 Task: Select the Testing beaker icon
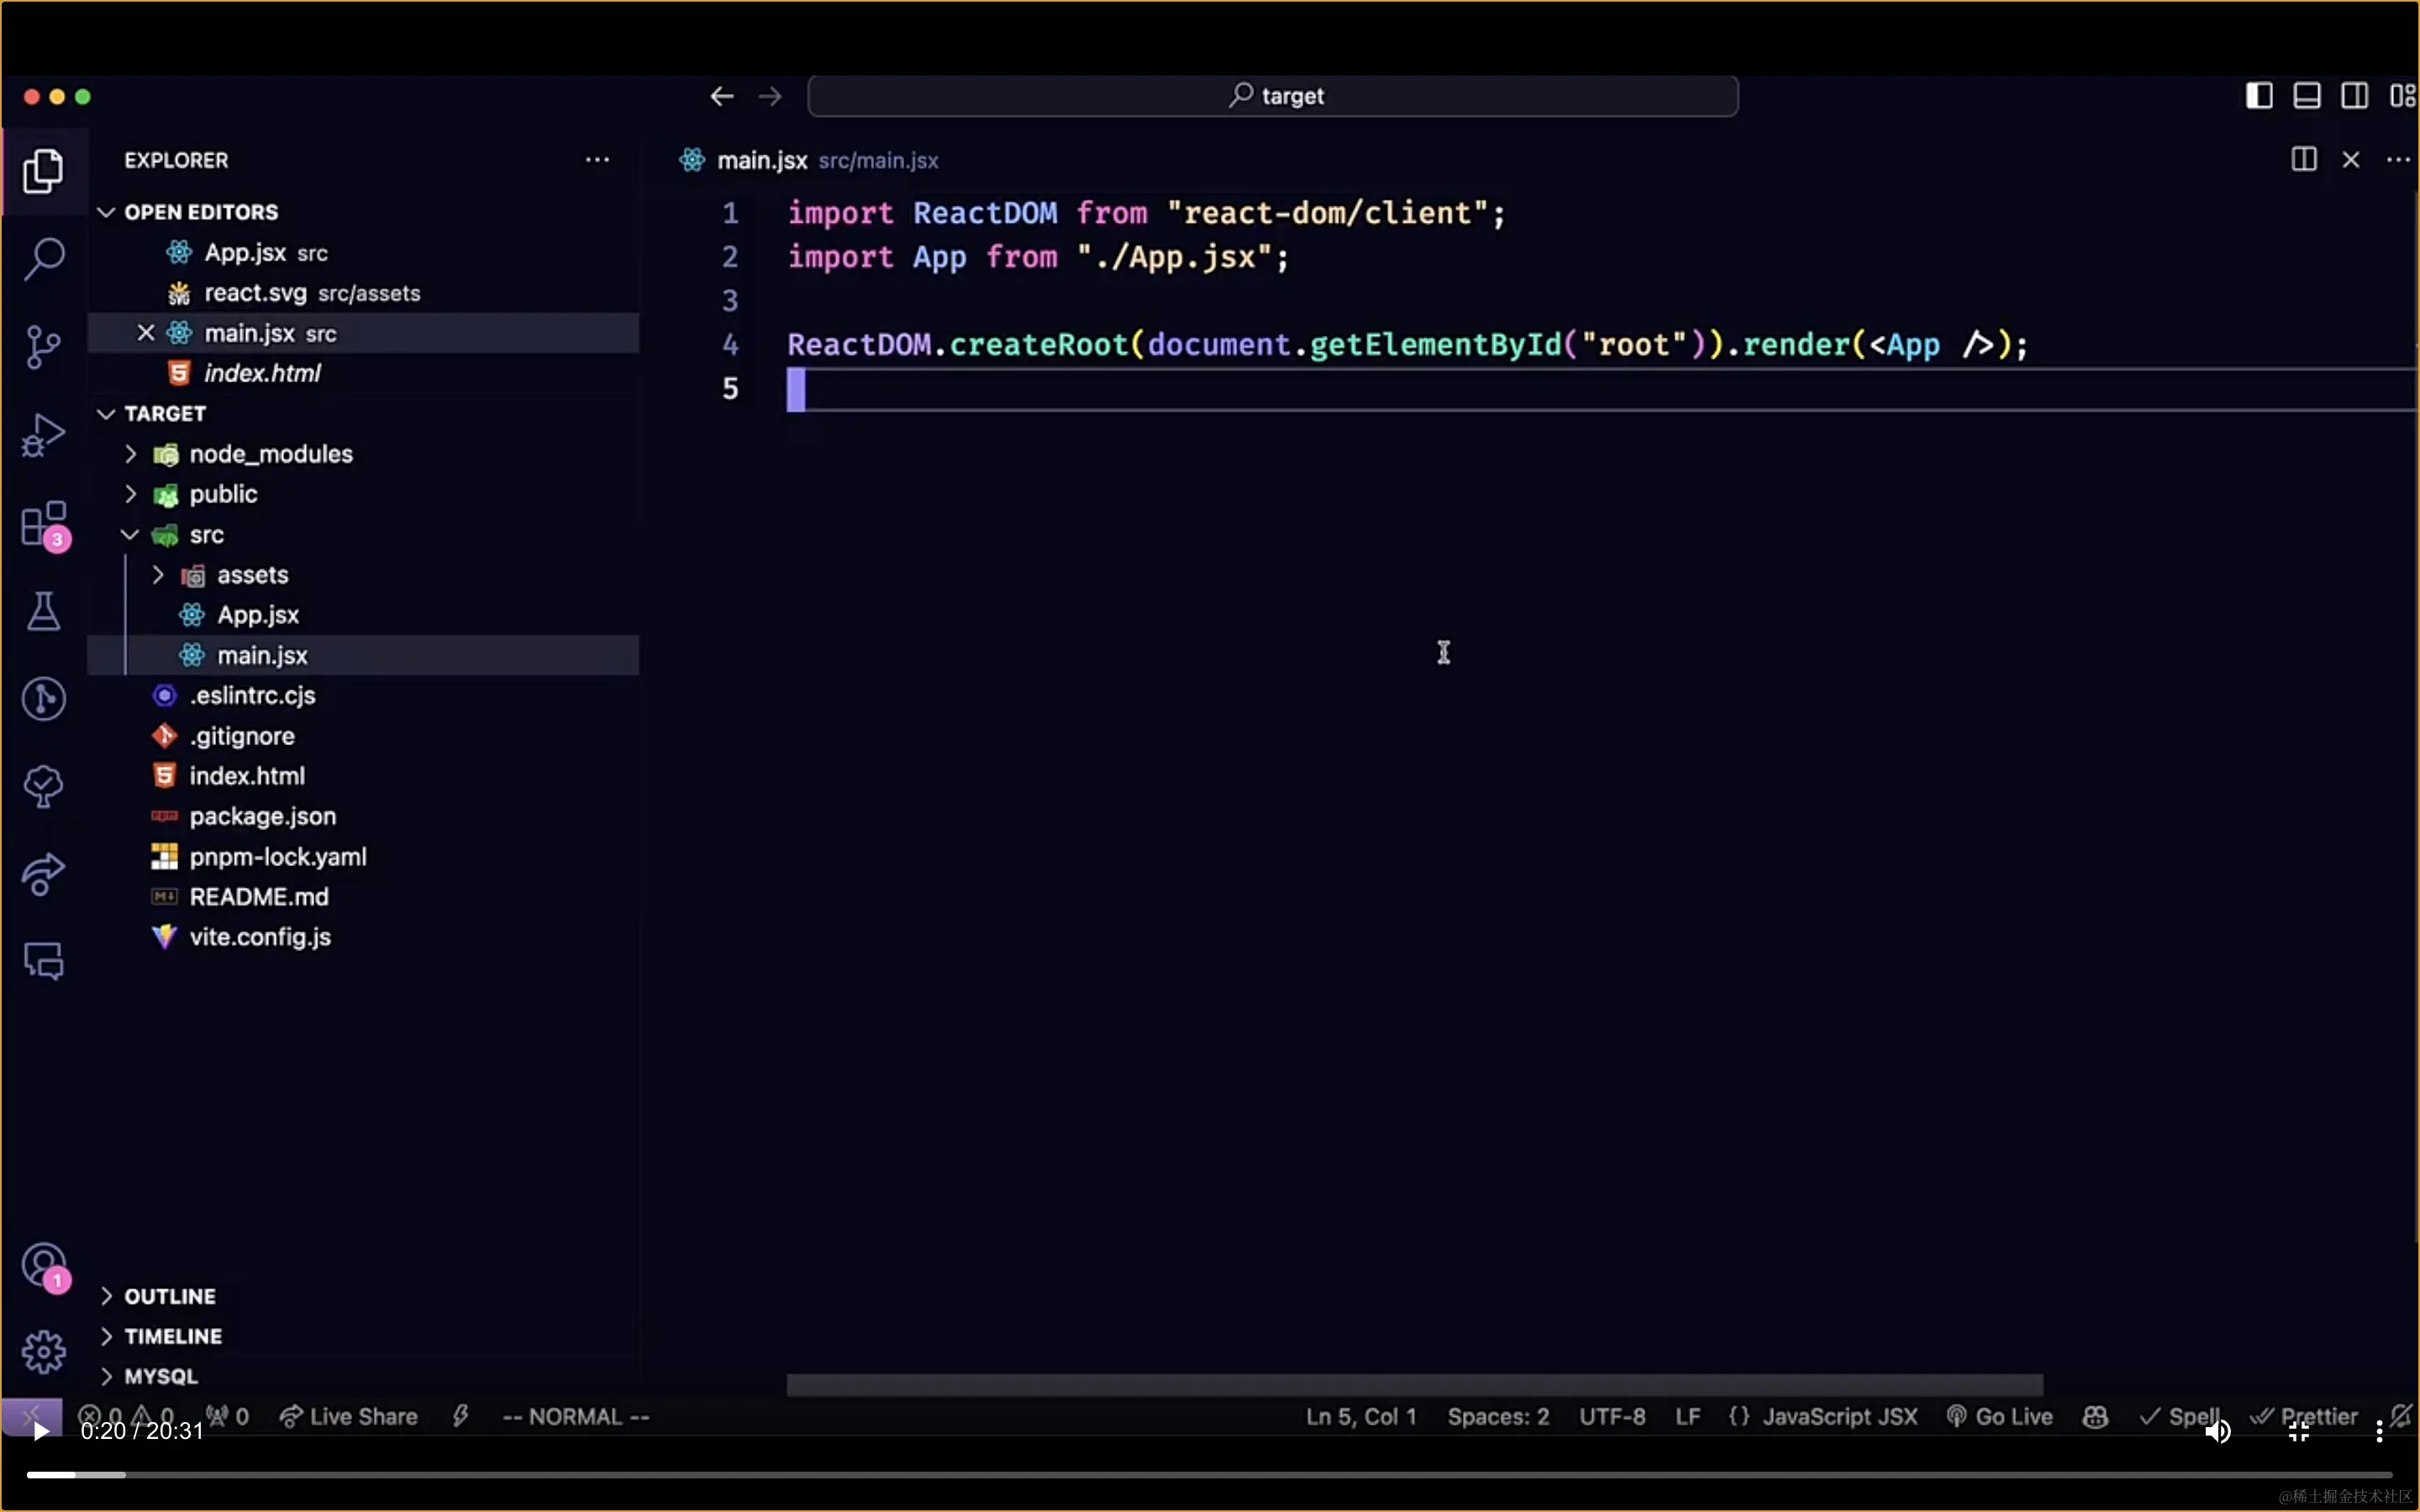(x=43, y=611)
